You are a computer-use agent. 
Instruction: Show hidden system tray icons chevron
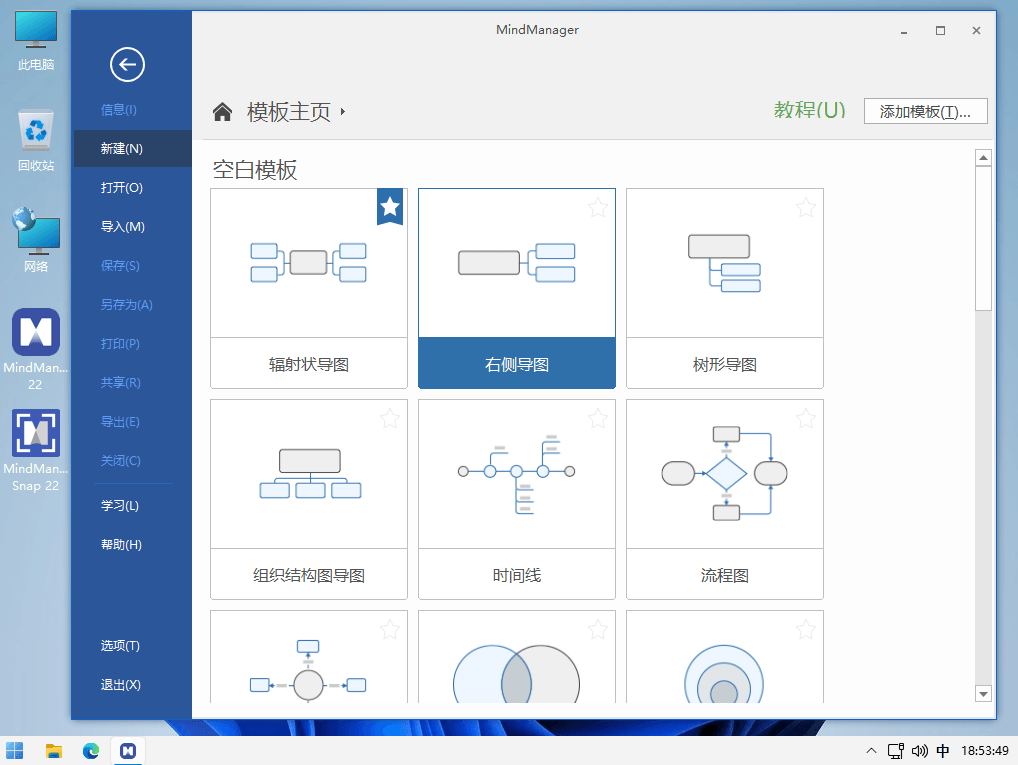point(871,751)
